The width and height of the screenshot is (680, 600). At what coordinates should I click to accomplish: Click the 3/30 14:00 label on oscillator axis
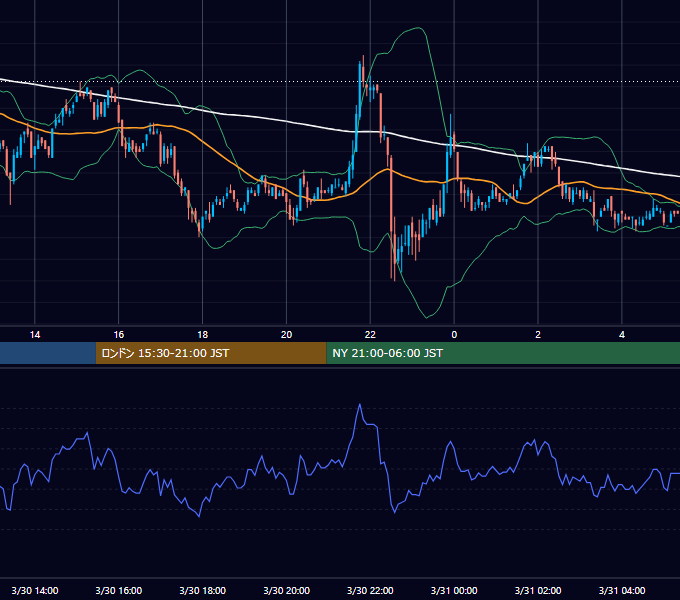(x=35, y=590)
